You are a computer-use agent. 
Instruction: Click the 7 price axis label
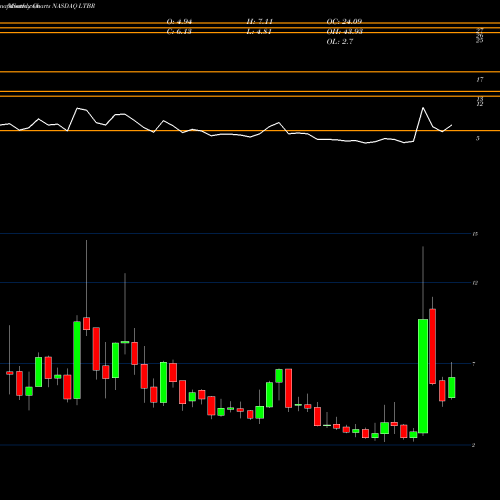(x=474, y=364)
